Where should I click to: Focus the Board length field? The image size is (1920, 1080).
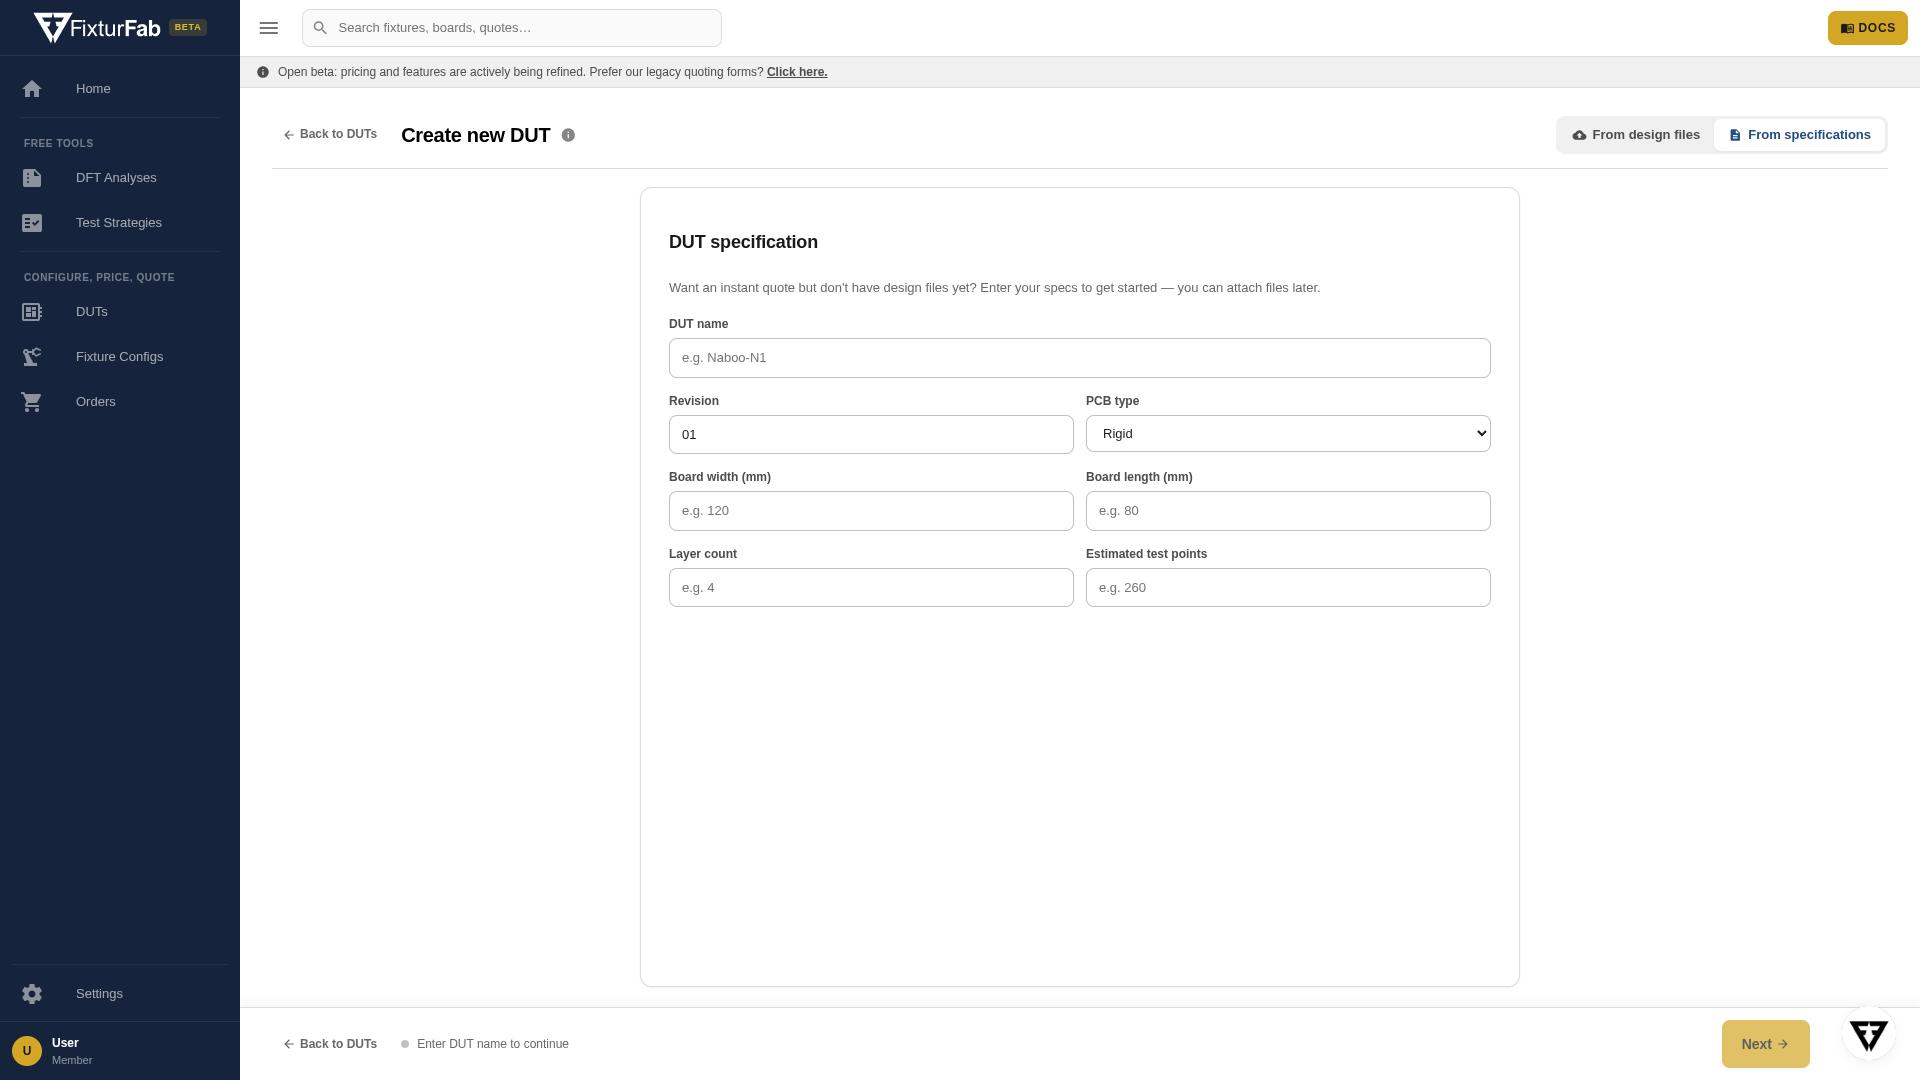coord(1288,511)
